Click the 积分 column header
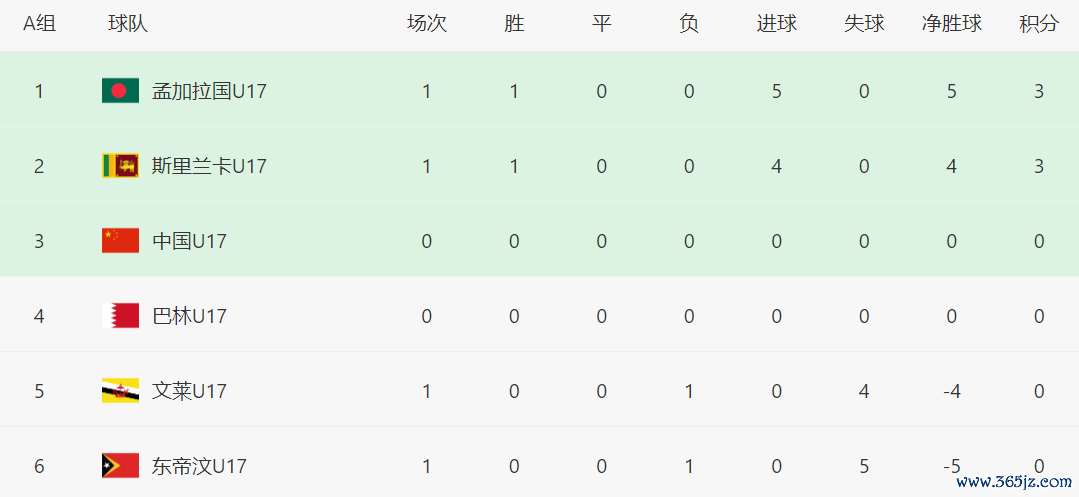The width and height of the screenshot is (1079, 497). pos(1039,24)
